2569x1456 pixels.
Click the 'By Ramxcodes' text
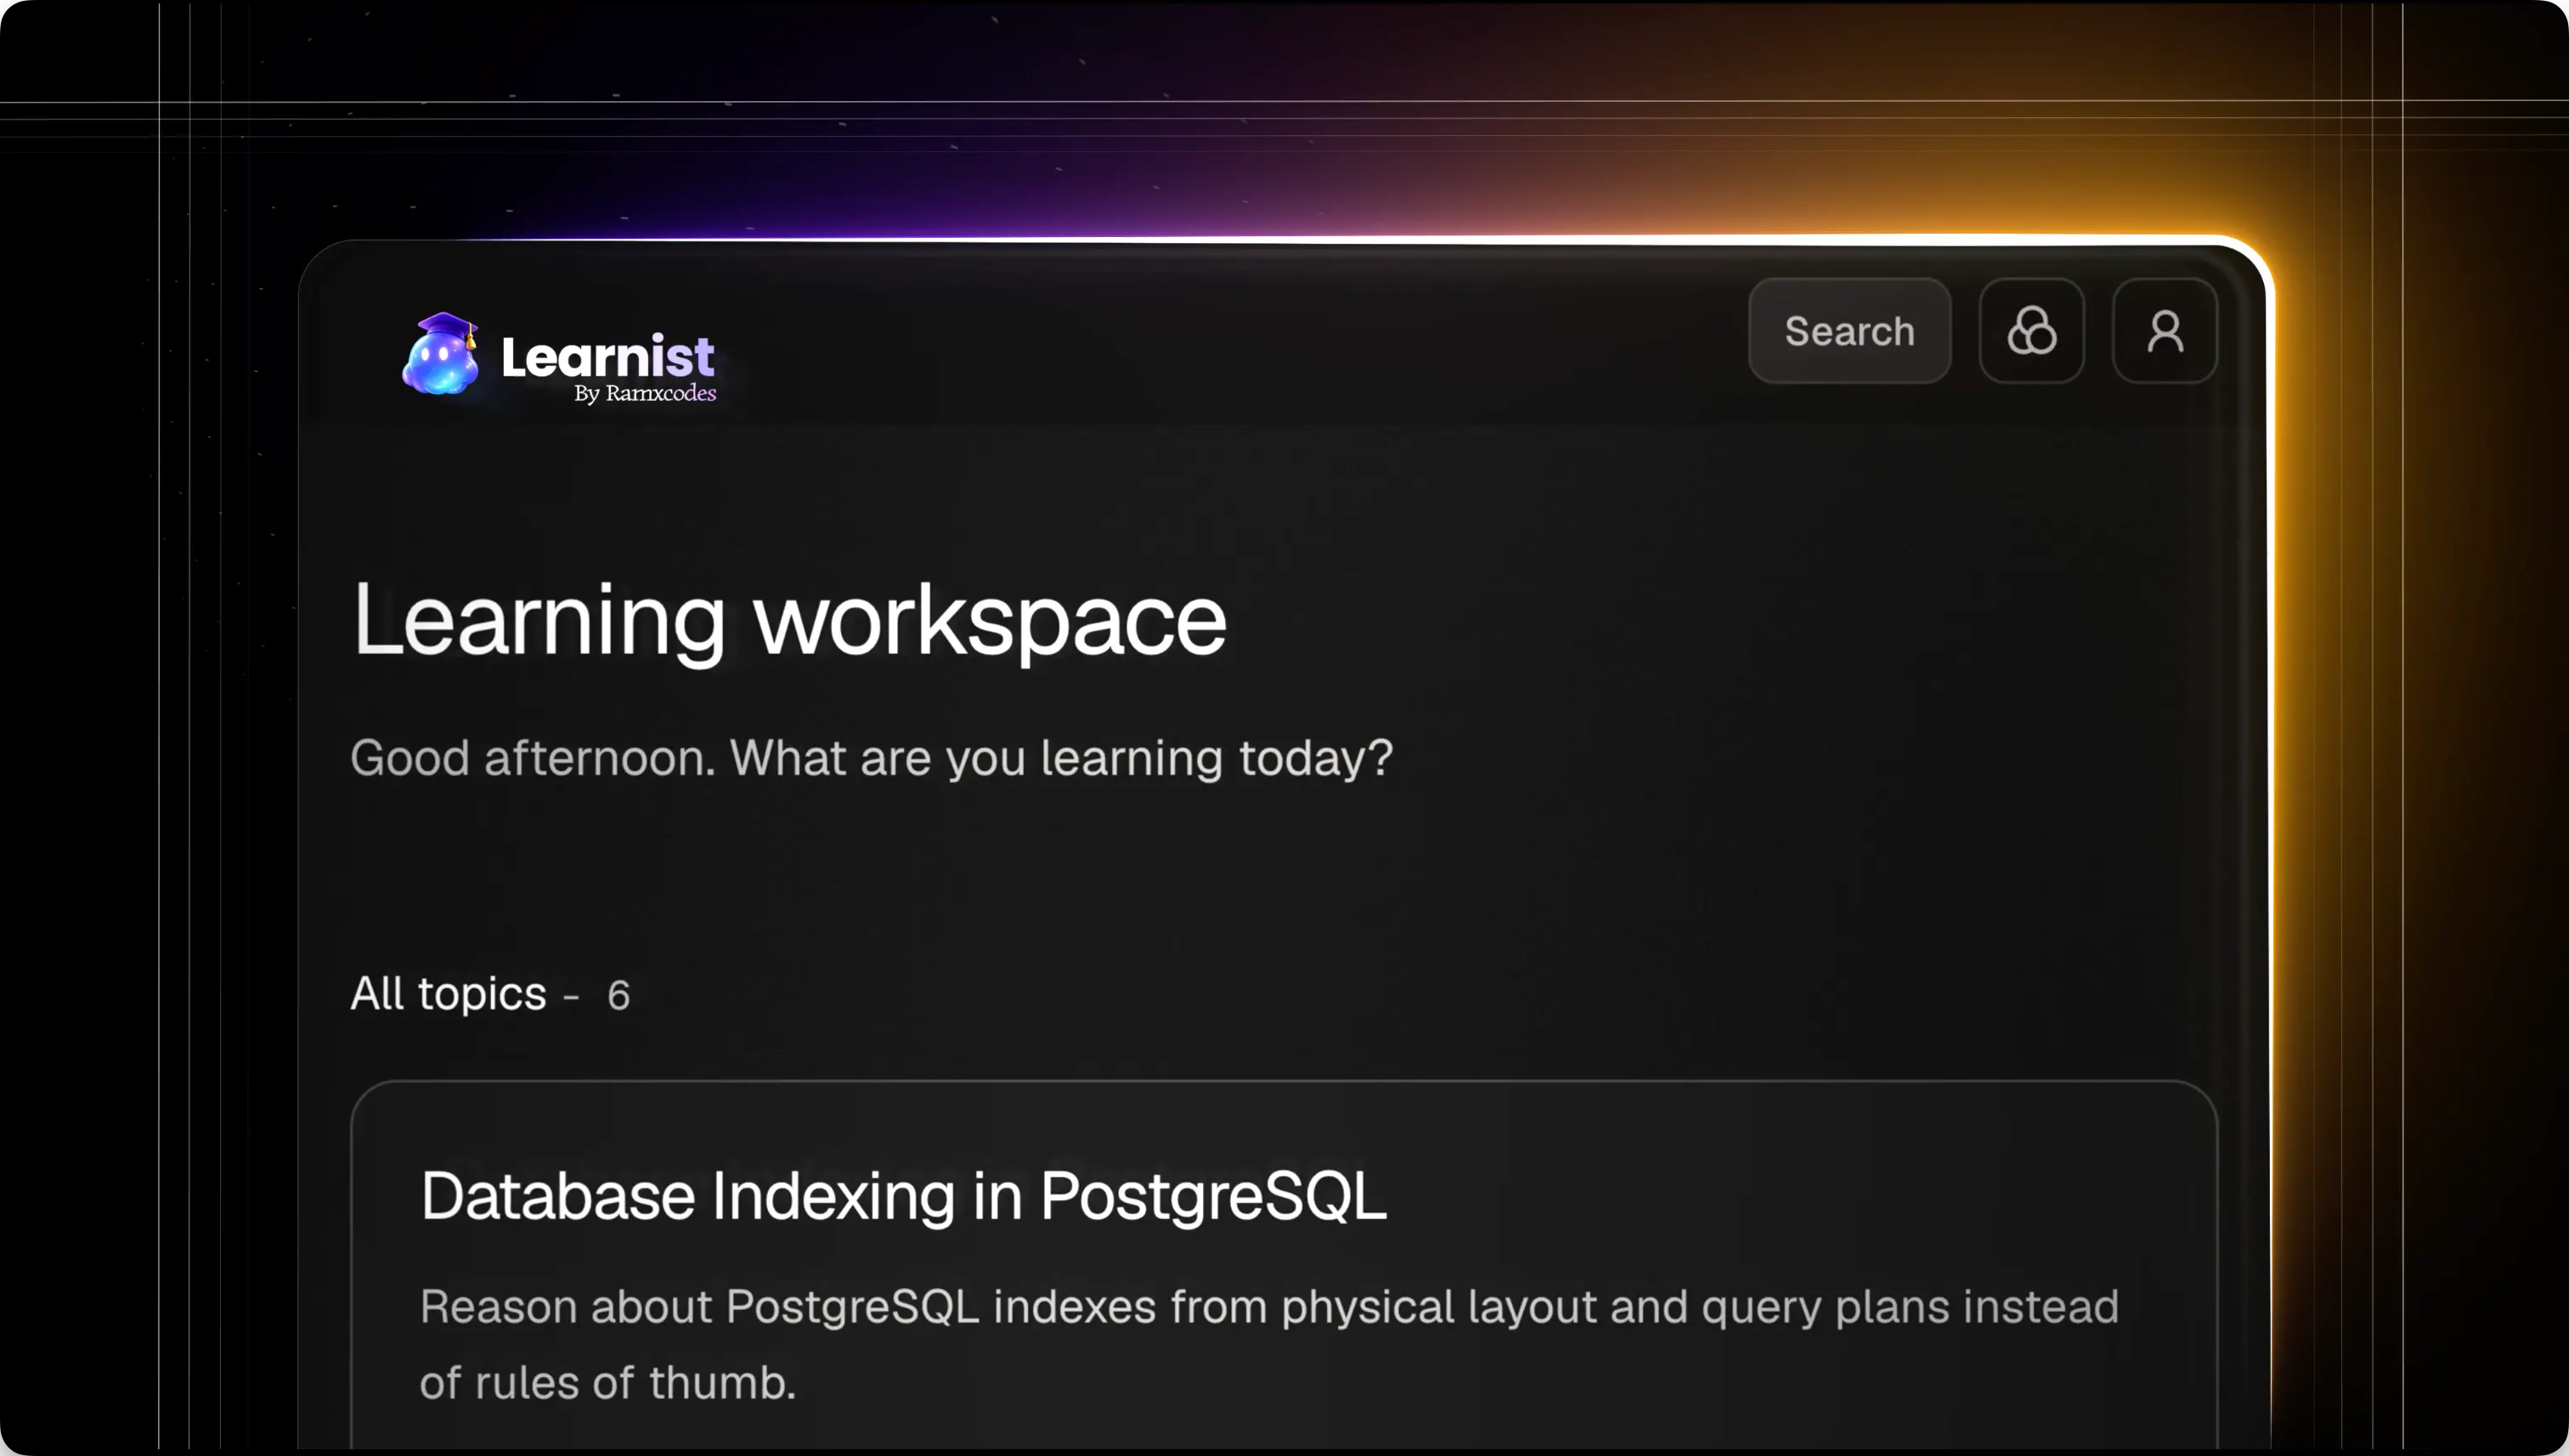(645, 393)
